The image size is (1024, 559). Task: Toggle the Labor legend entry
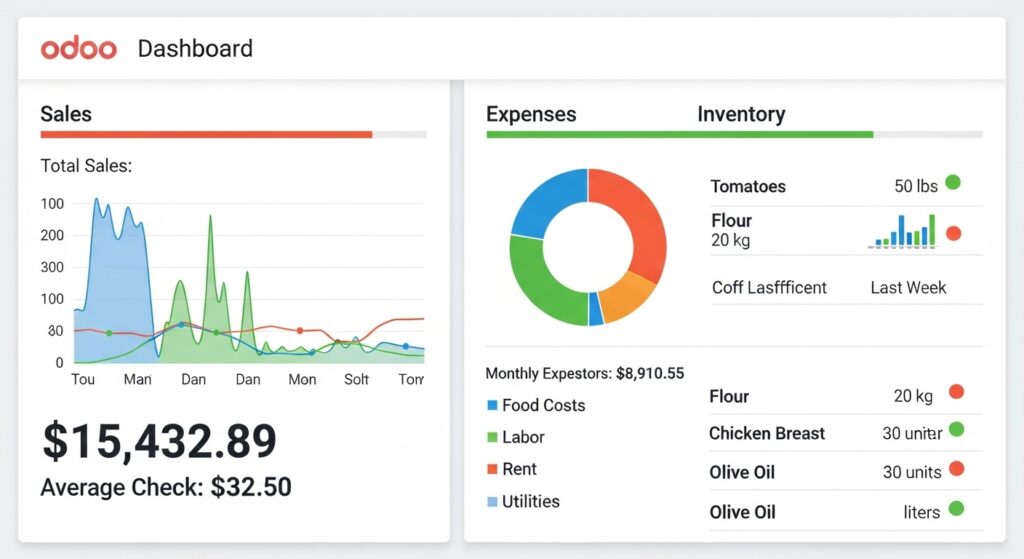tap(516, 437)
